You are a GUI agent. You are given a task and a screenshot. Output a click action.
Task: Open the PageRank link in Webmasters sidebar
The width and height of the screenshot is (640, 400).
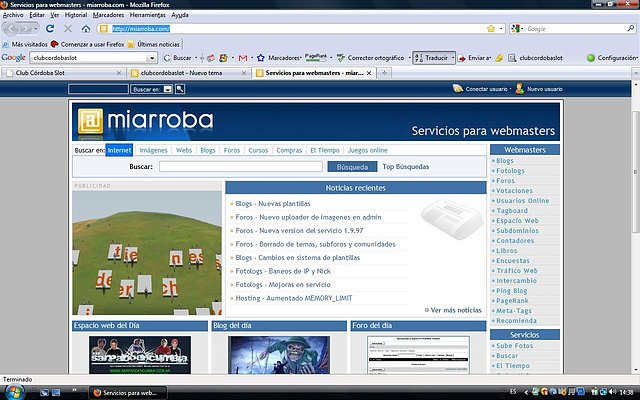tap(512, 301)
